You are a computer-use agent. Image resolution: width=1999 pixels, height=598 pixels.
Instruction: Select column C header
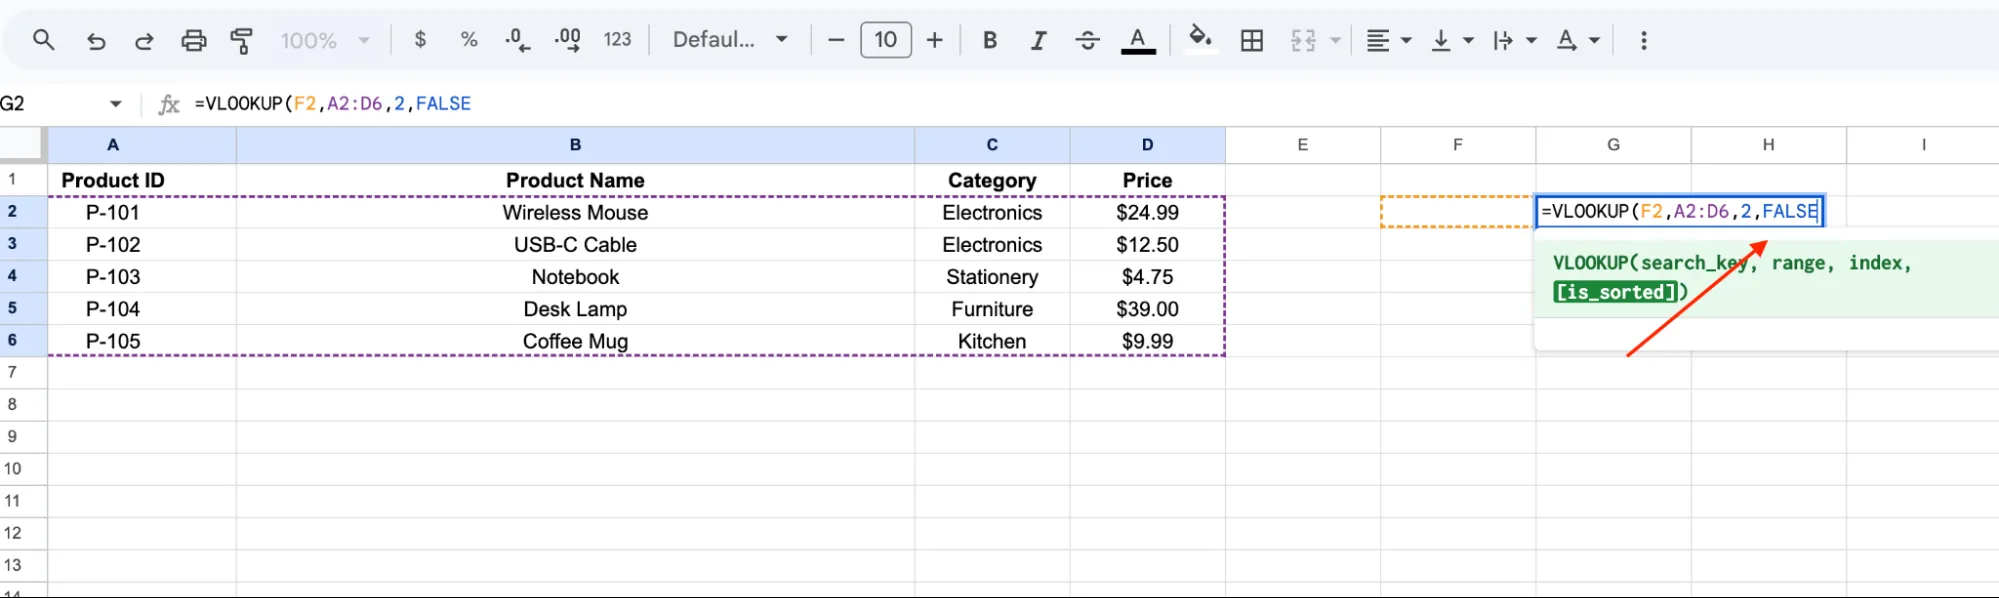[992, 145]
